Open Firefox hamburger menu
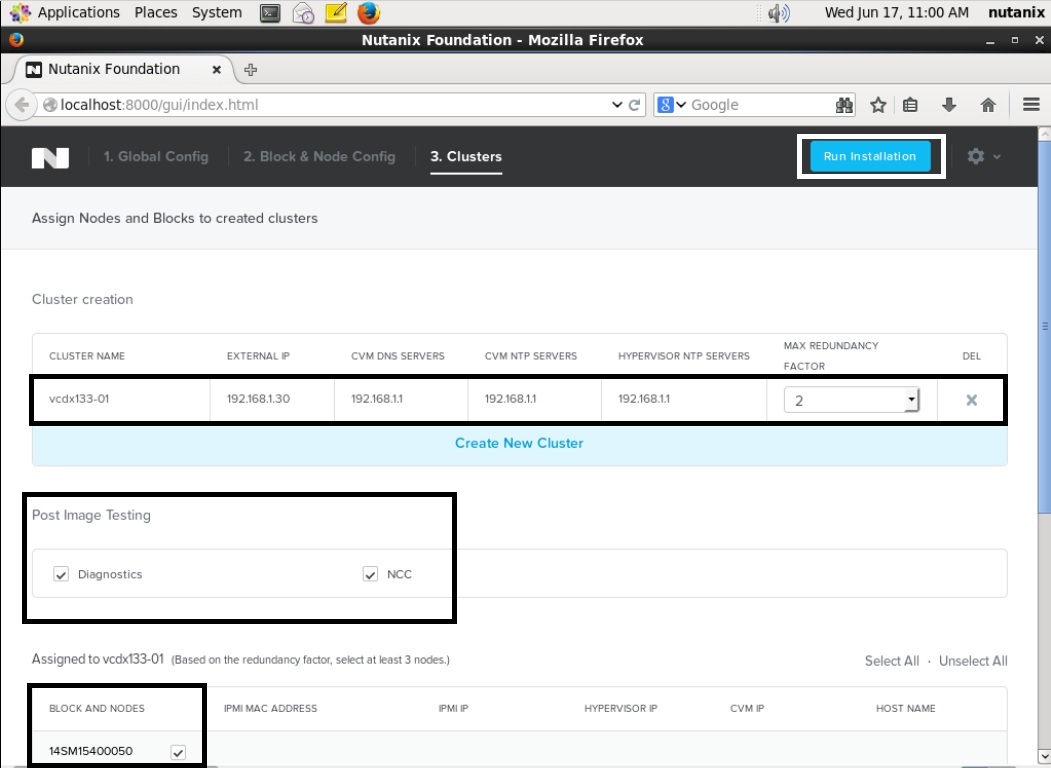Viewport: 1051px width, 768px height. click(x=1031, y=105)
